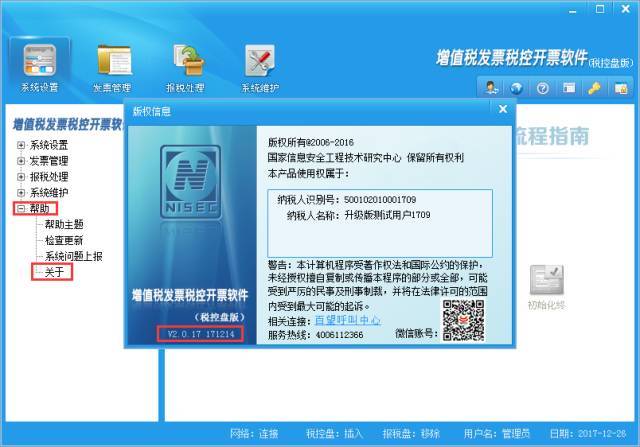The height and width of the screenshot is (447, 640).
Task: Open the 百望呼叫中心 link
Action: [x=347, y=320]
